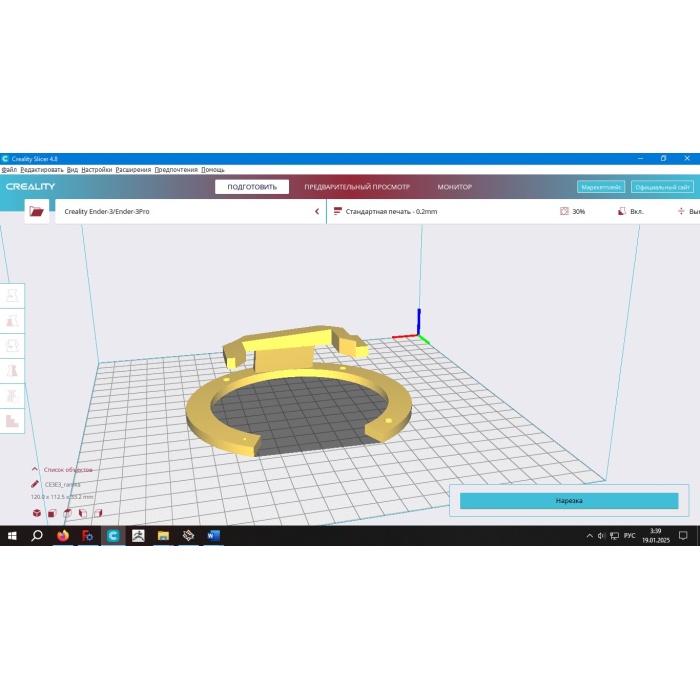This screenshot has height=700, width=700.
Task: Switch to front view cube icon
Action: [x=52, y=513]
